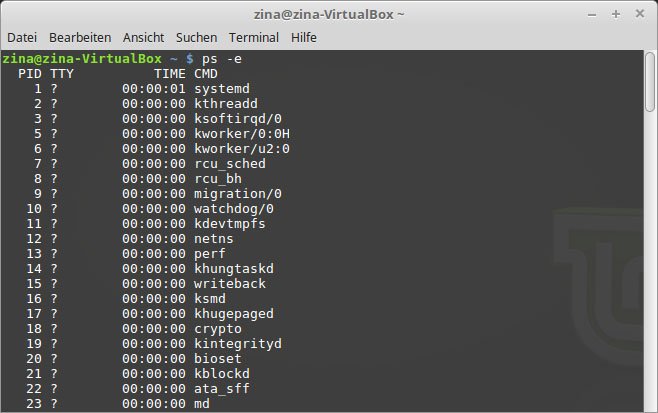
Task: Open the Suchen menu
Action: point(196,37)
